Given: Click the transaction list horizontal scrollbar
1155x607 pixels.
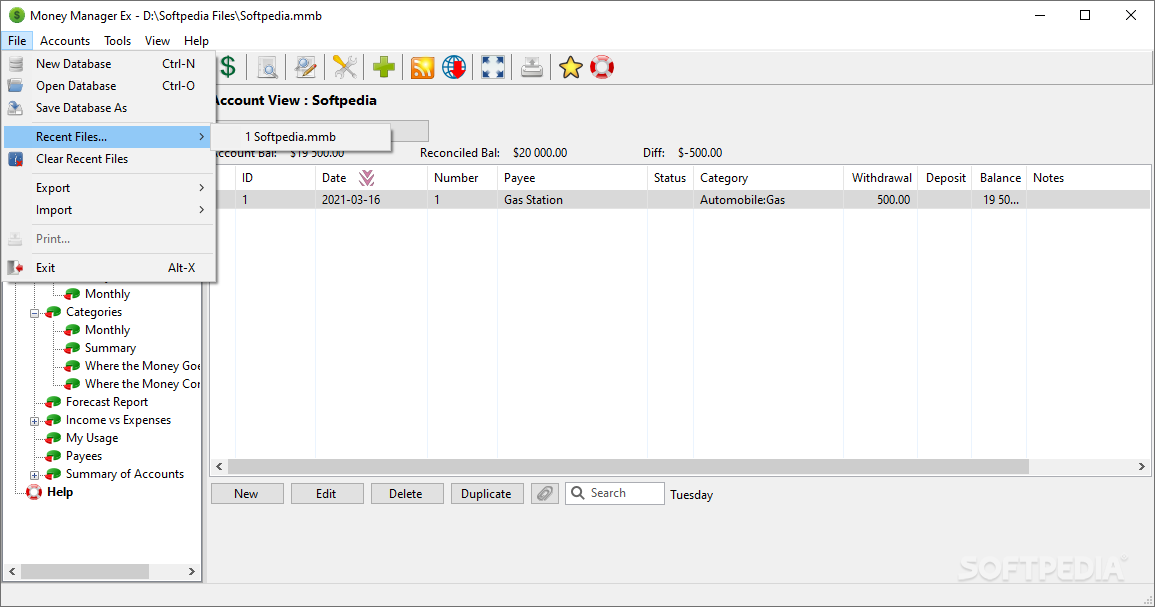Looking at the screenshot, I should click(x=628, y=467).
